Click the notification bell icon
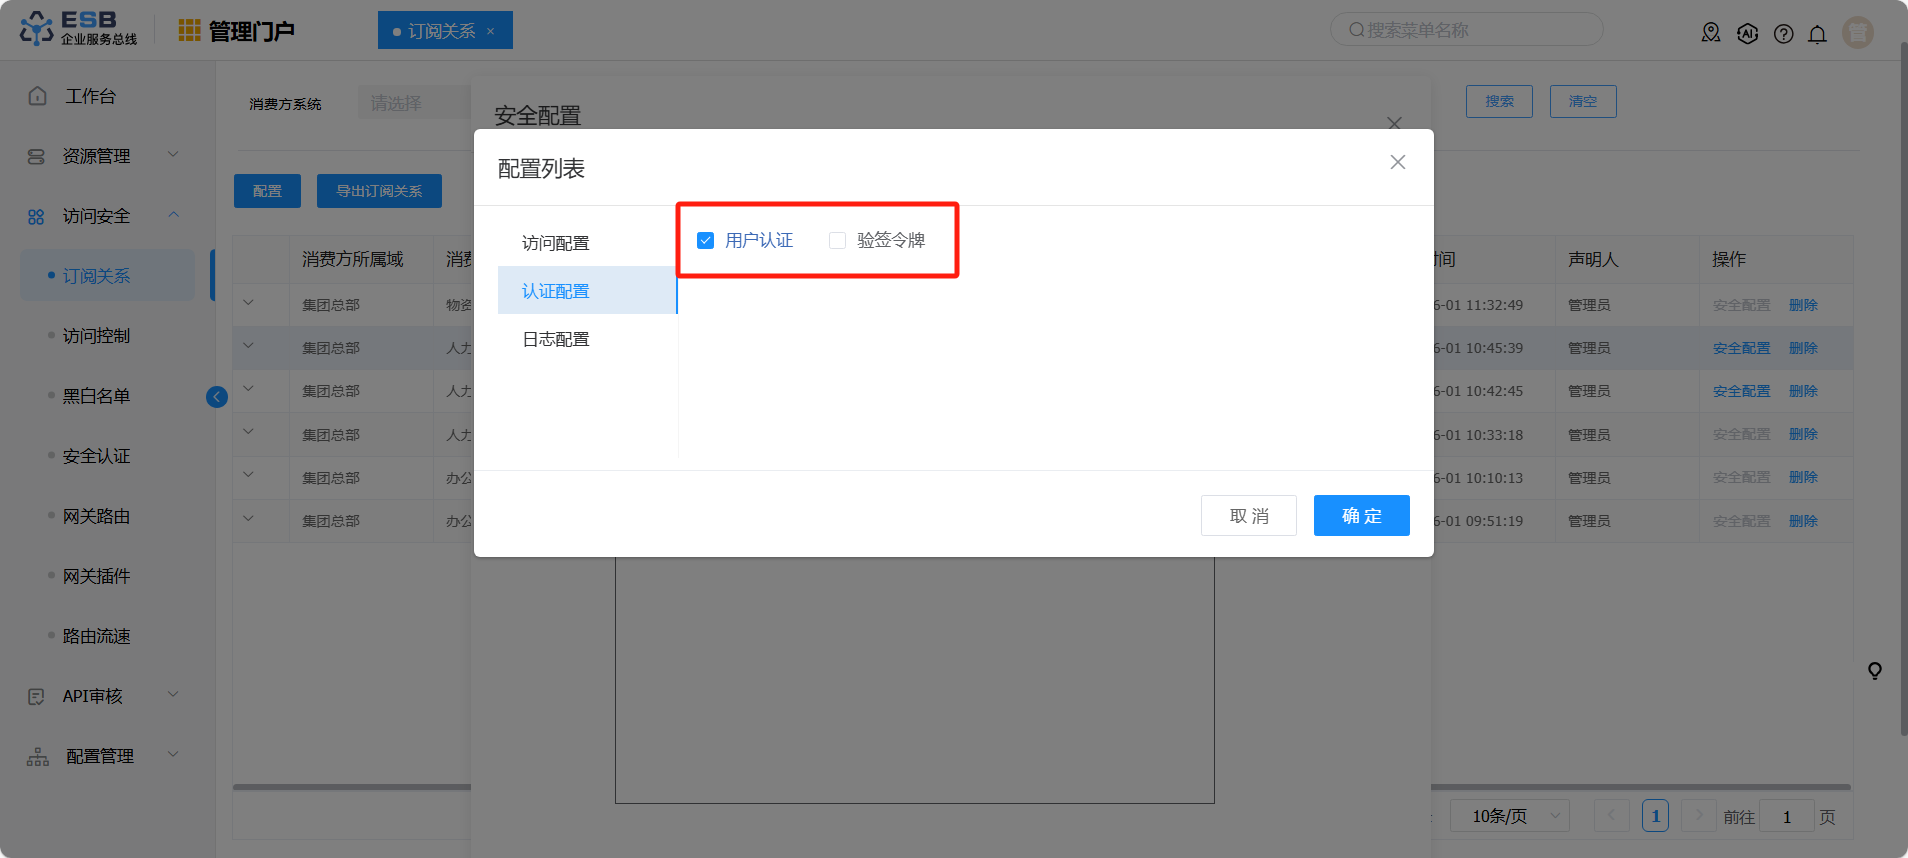Screen dimensions: 1908x858 coord(1817,34)
